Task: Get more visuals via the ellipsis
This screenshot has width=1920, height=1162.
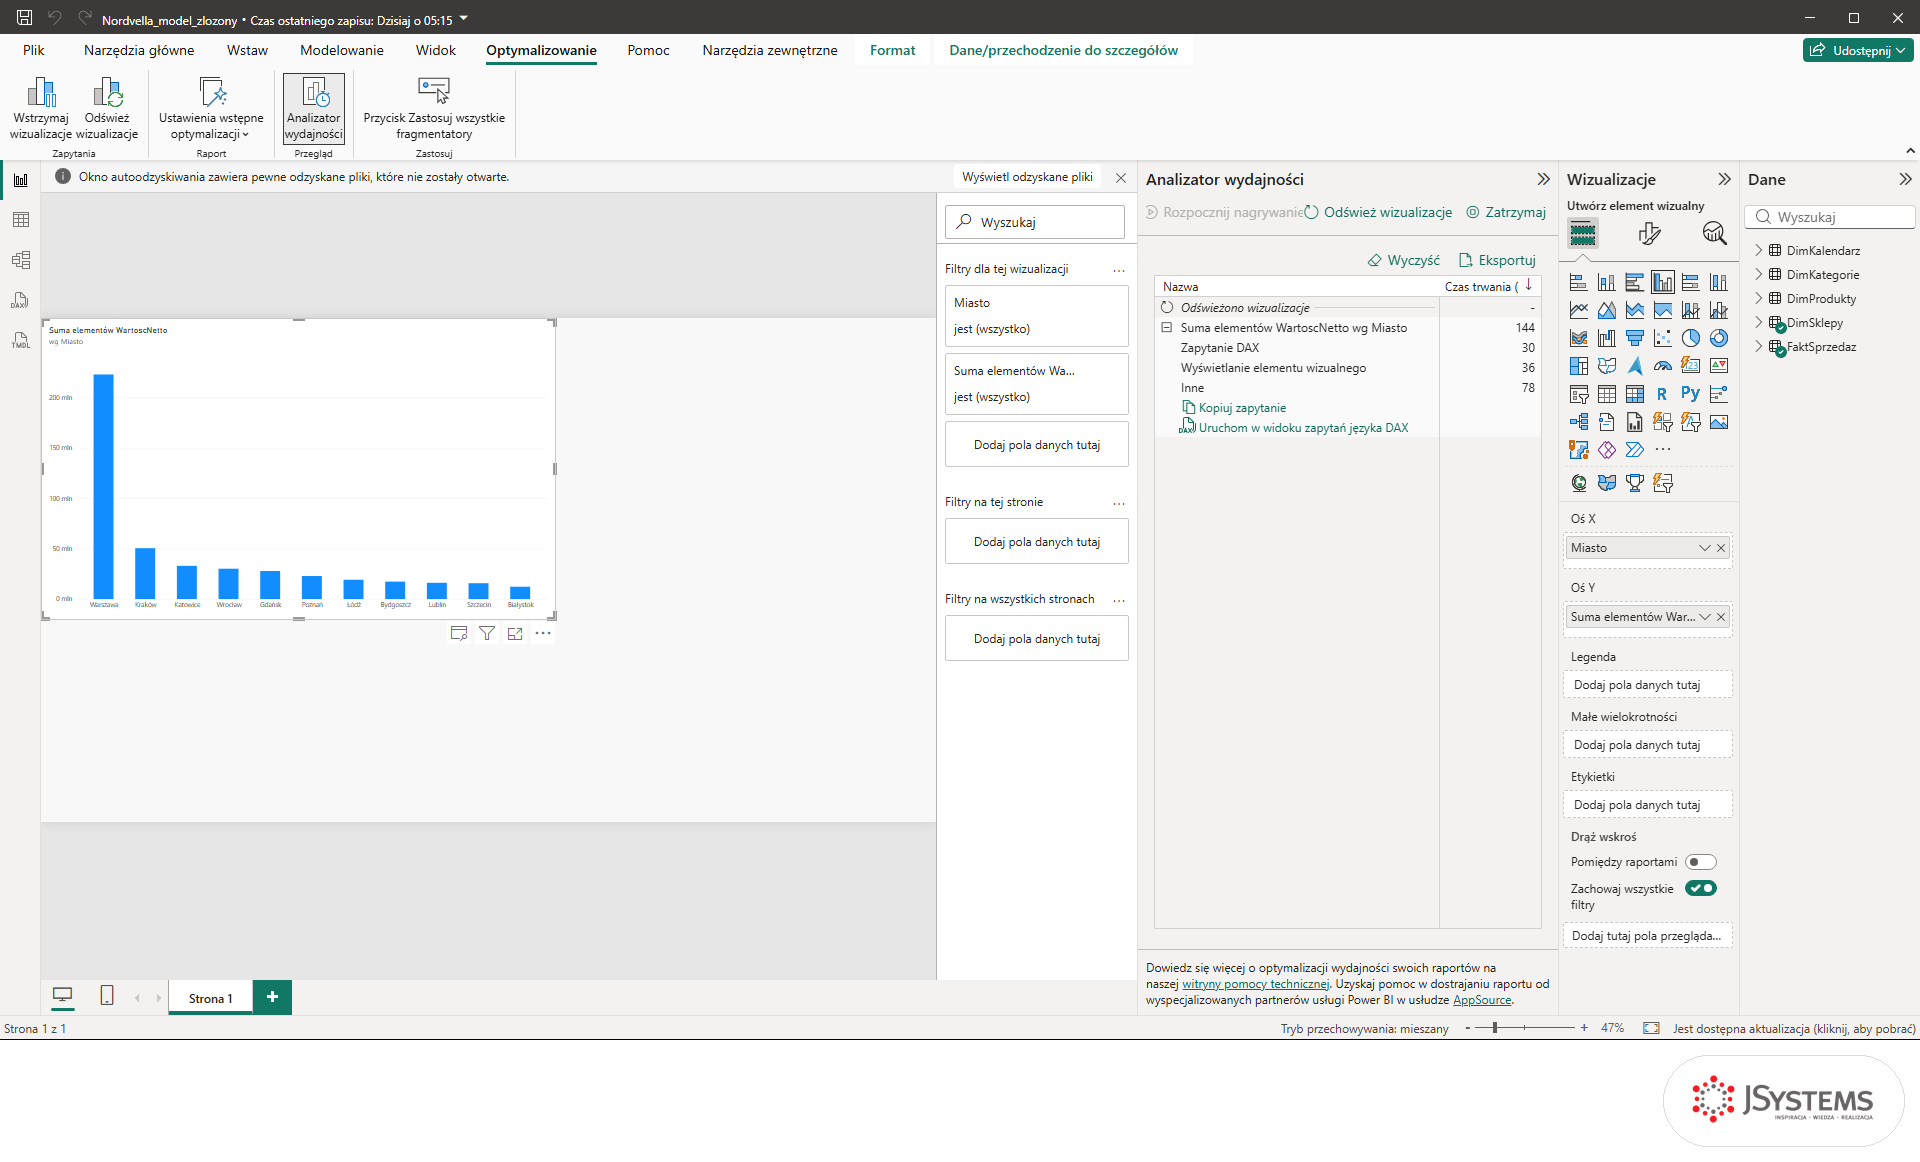Action: coord(1662,450)
